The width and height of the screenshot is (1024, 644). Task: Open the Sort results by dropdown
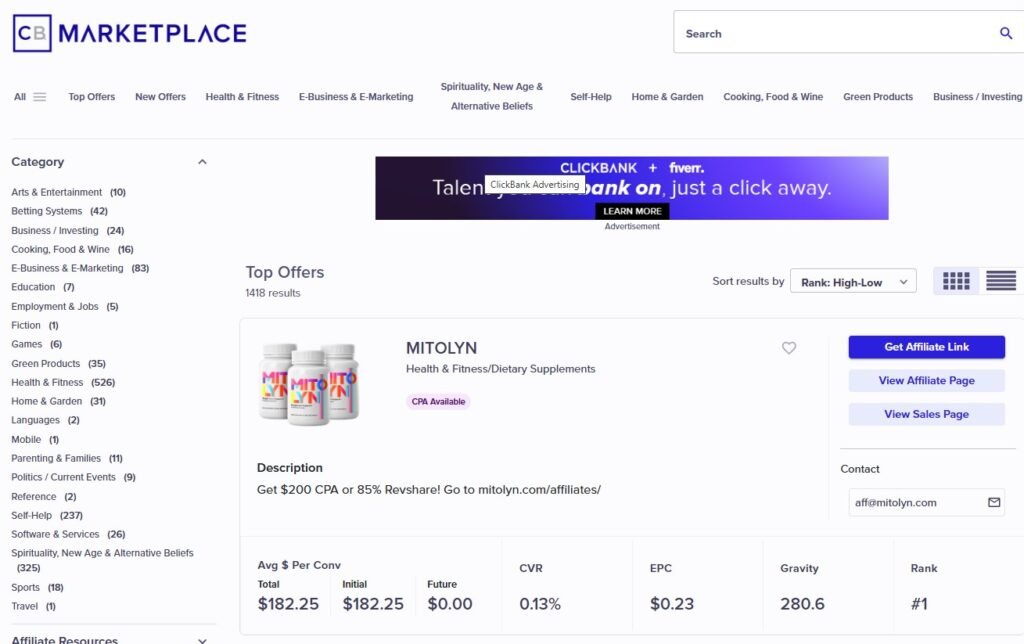tap(853, 282)
